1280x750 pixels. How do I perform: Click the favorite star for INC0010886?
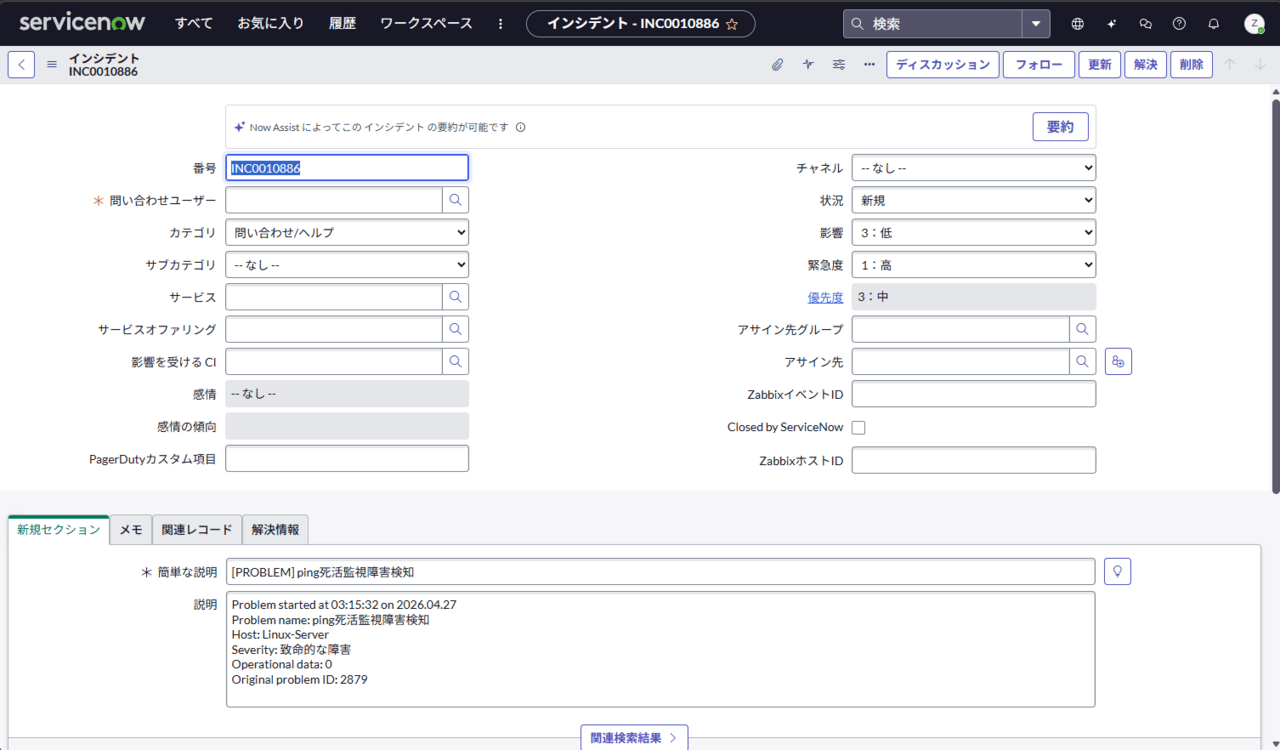(732, 24)
